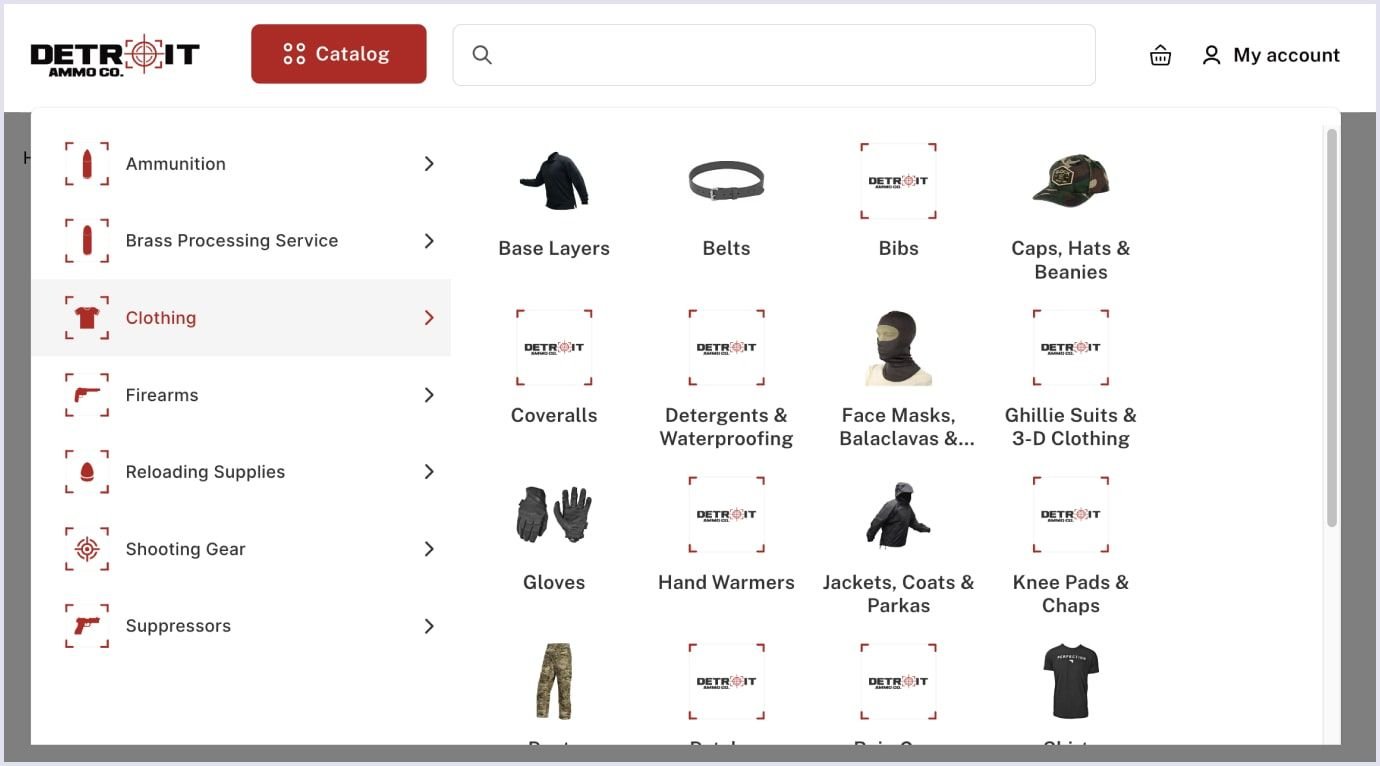1380x766 pixels.
Task: Click the balaclava face mask image
Action: coord(898,348)
